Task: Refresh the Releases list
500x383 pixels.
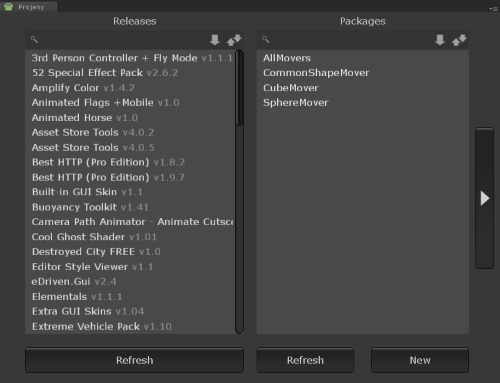Action: [x=134, y=360]
